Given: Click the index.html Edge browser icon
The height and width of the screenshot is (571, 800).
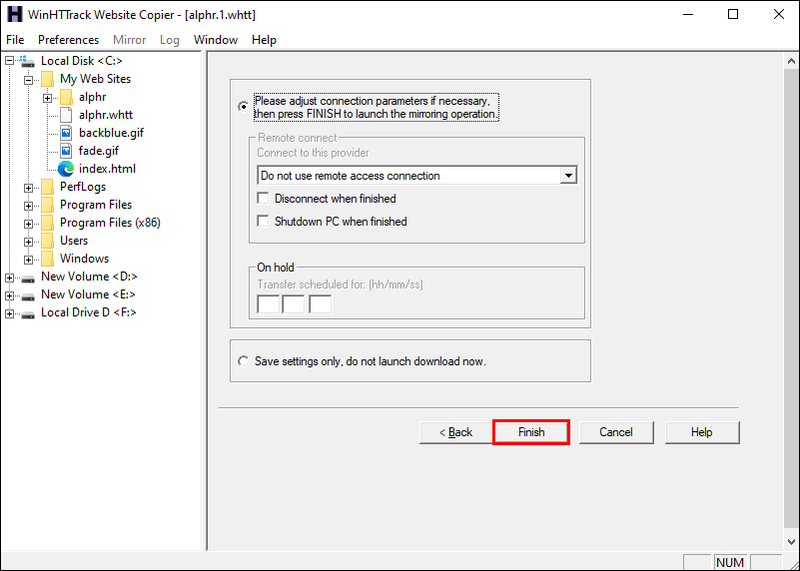Looking at the screenshot, I should (x=66, y=169).
